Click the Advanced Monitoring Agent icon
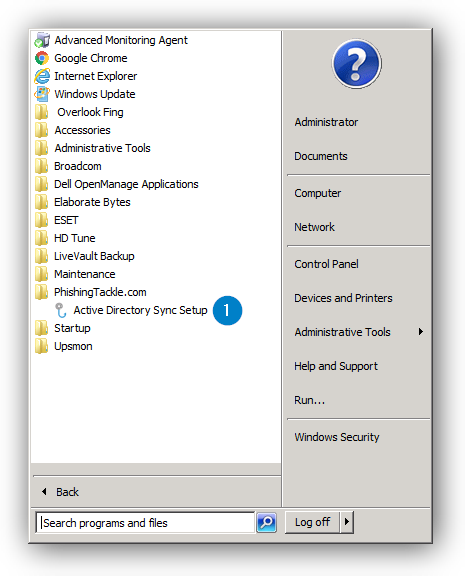This screenshot has height=576, width=465. [42, 40]
